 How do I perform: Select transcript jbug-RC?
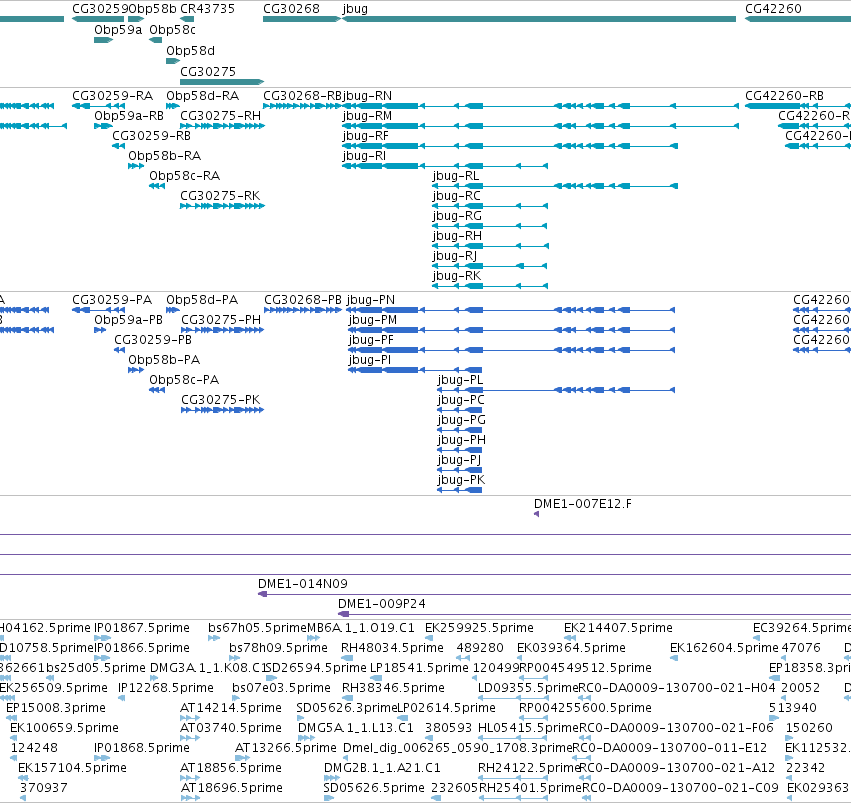tap(456, 196)
